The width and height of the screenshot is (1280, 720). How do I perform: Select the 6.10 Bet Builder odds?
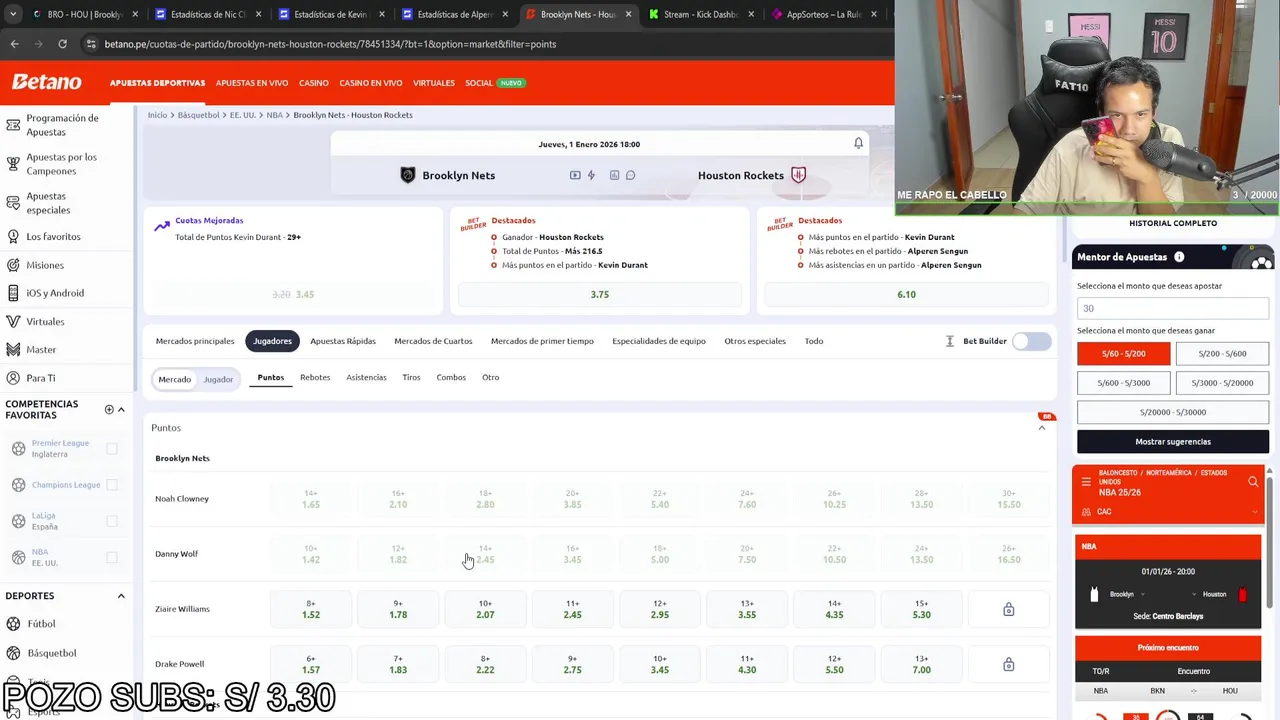point(906,294)
